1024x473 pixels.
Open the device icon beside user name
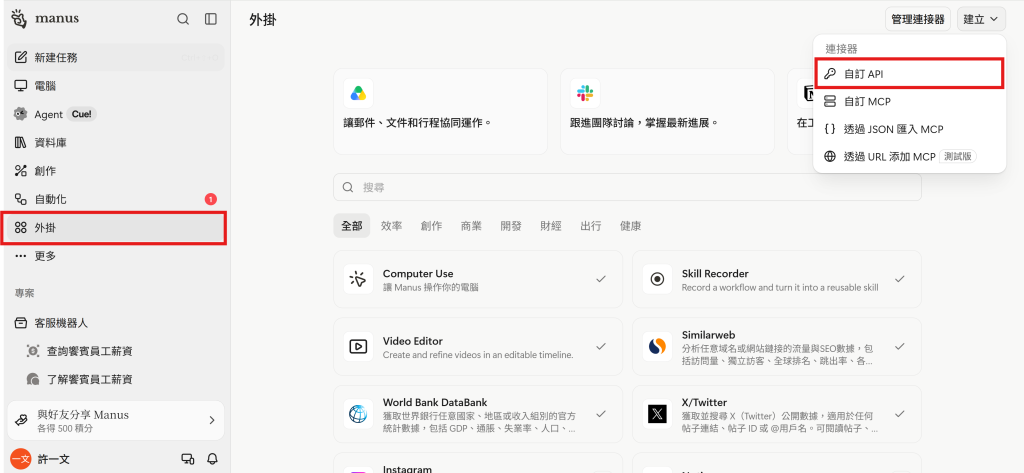[187, 459]
